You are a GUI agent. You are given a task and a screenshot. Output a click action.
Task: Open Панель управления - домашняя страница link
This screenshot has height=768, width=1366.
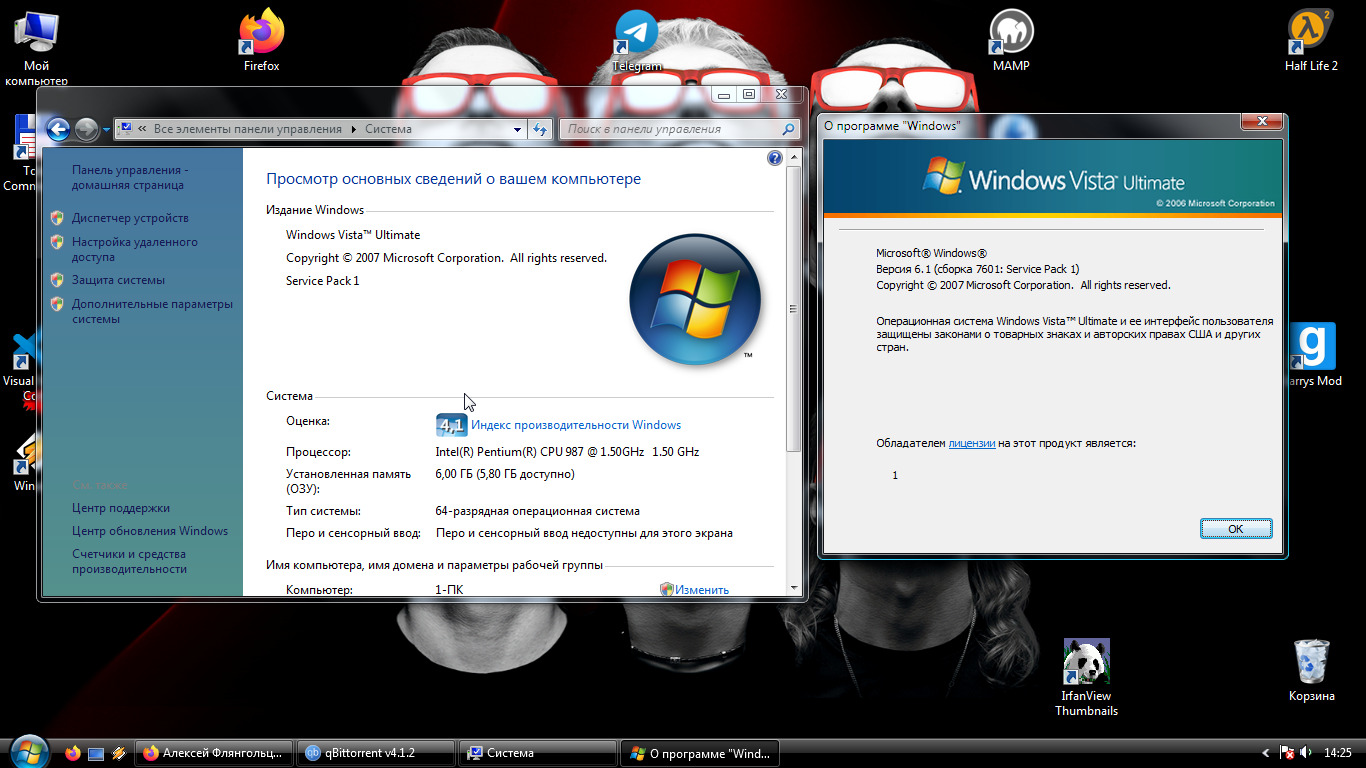(x=130, y=177)
